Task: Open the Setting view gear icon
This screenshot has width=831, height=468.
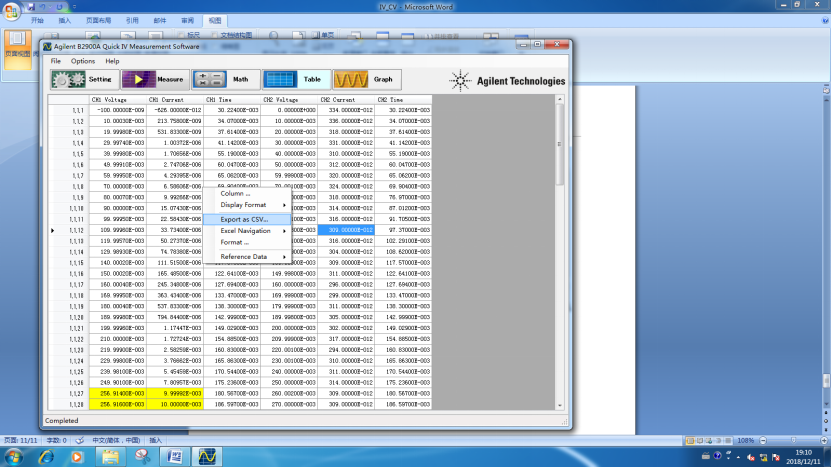Action: click(68, 80)
